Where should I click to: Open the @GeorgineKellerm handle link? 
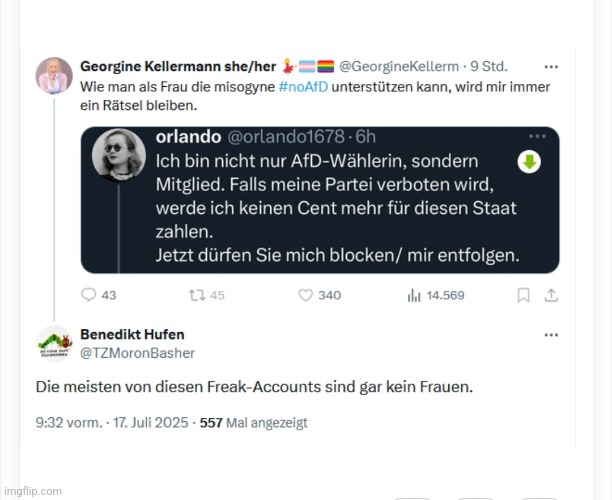click(x=399, y=67)
